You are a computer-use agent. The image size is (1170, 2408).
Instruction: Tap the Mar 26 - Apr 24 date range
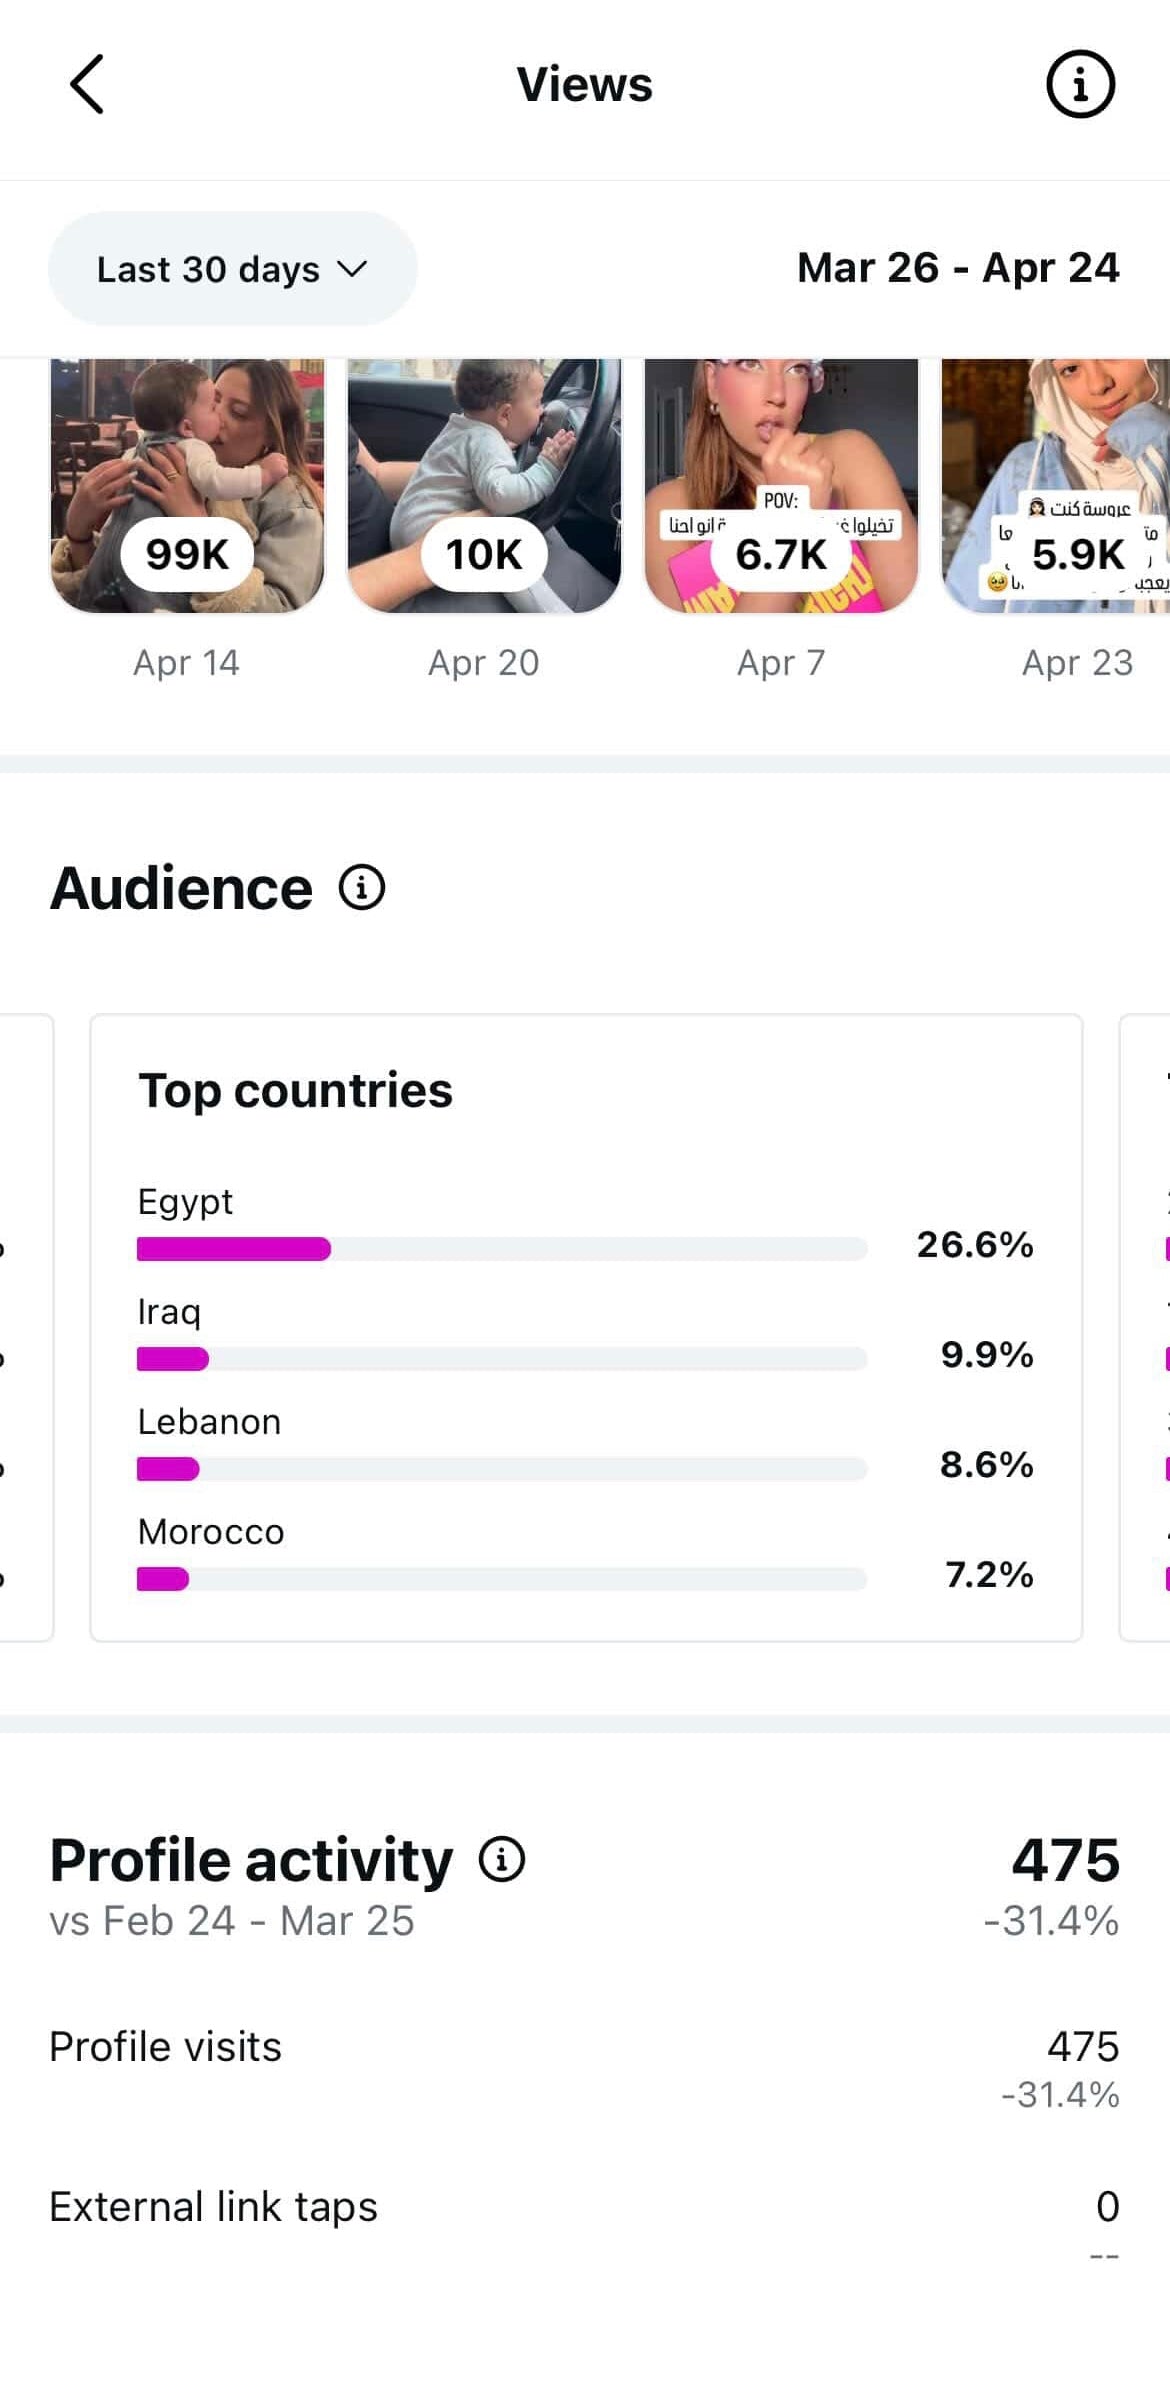pos(958,267)
